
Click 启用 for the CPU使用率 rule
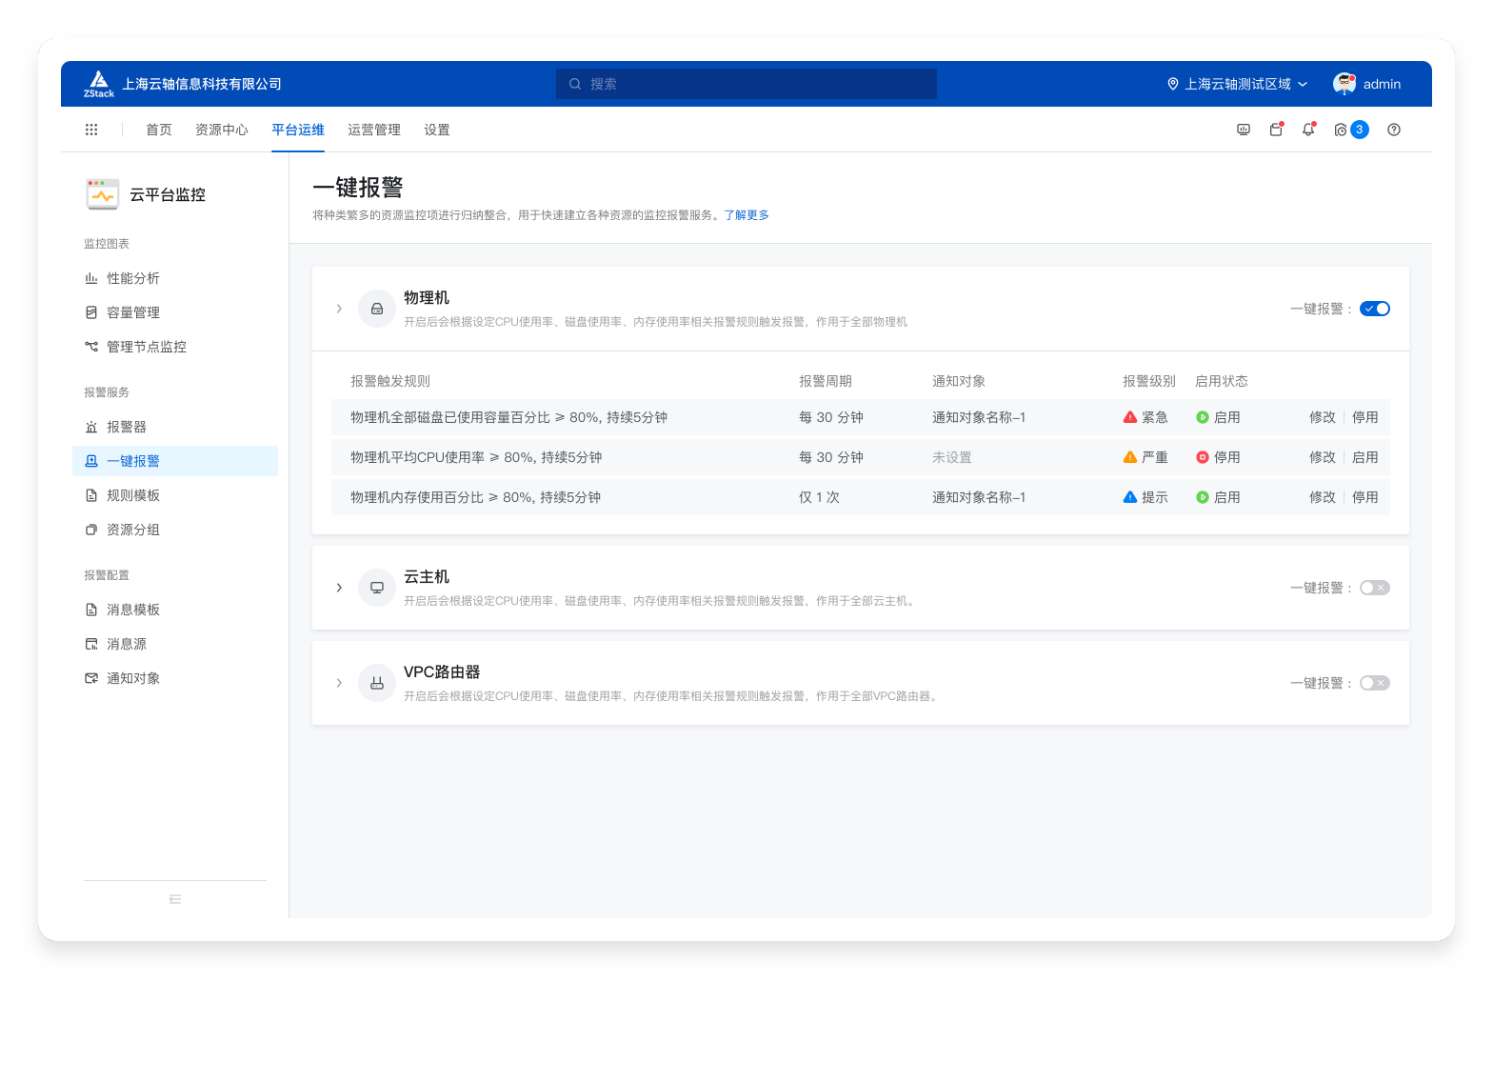coord(1364,457)
